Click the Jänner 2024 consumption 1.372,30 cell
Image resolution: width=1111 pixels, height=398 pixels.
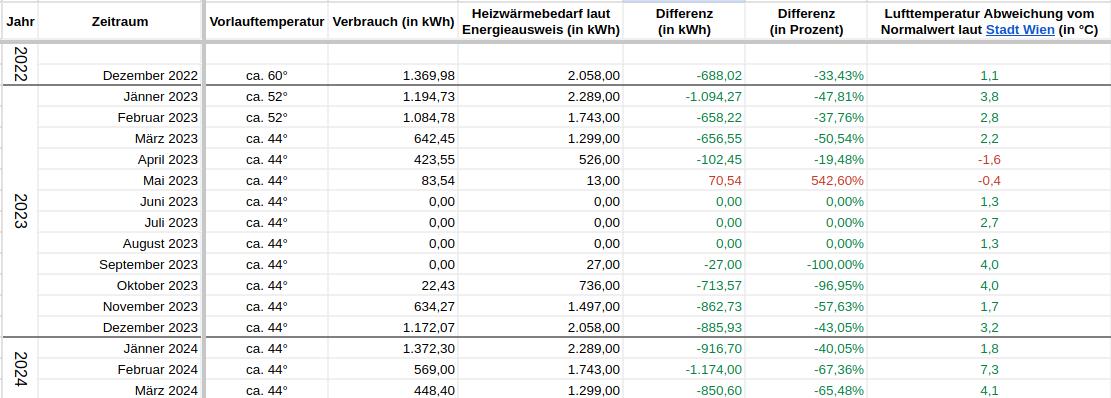point(393,348)
